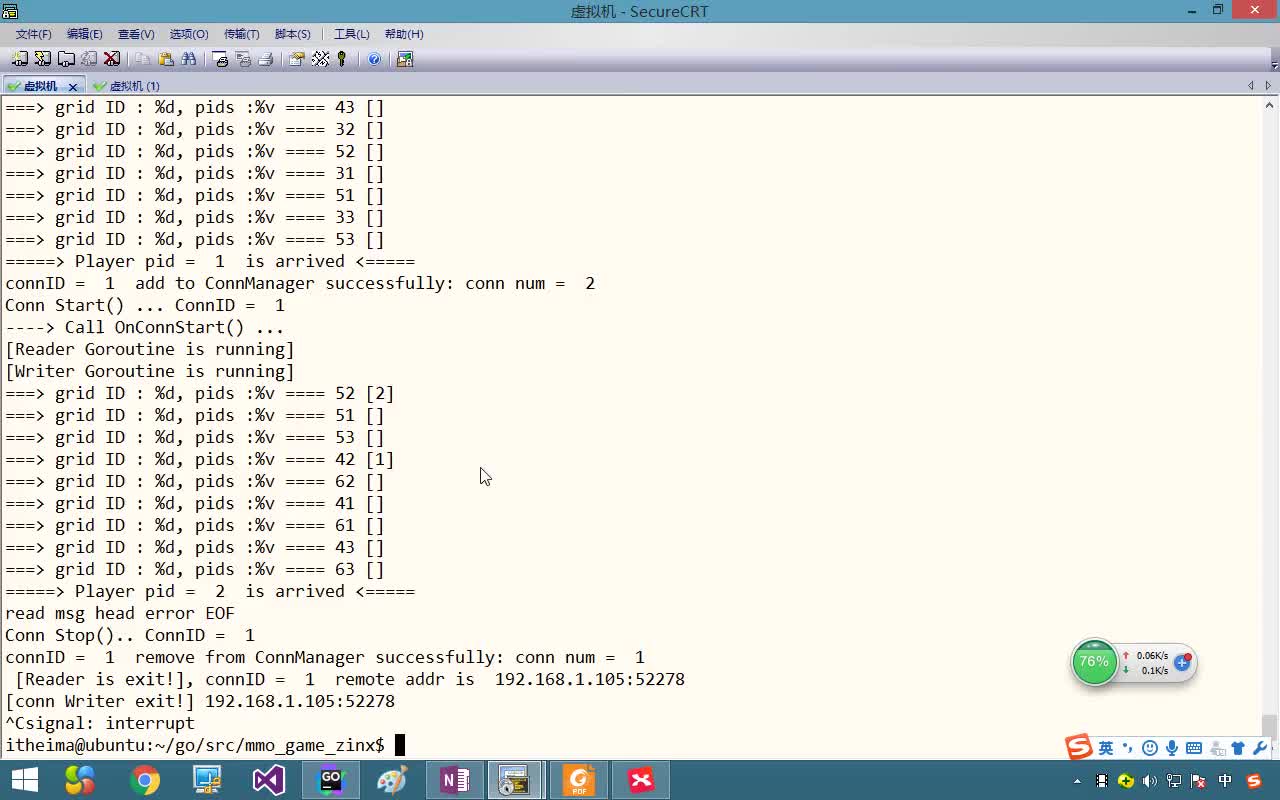Open the Help question-mark icon
Image resolution: width=1280 pixels, height=800 pixels.
(374, 59)
